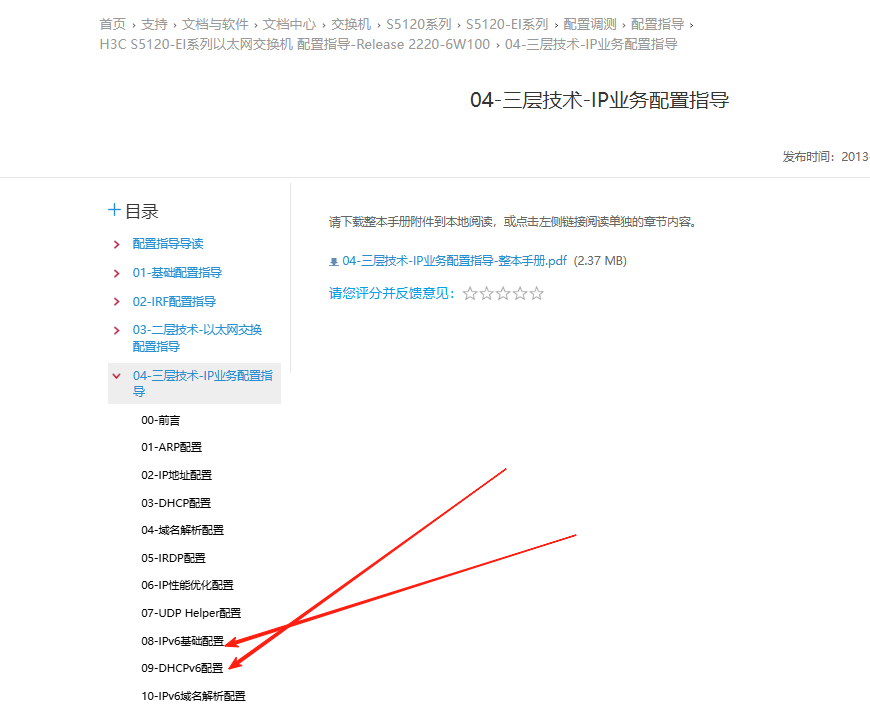The image size is (870, 715).
Task: Expand the 02-IRF配置指导 chevron
Action: [x=117, y=302]
